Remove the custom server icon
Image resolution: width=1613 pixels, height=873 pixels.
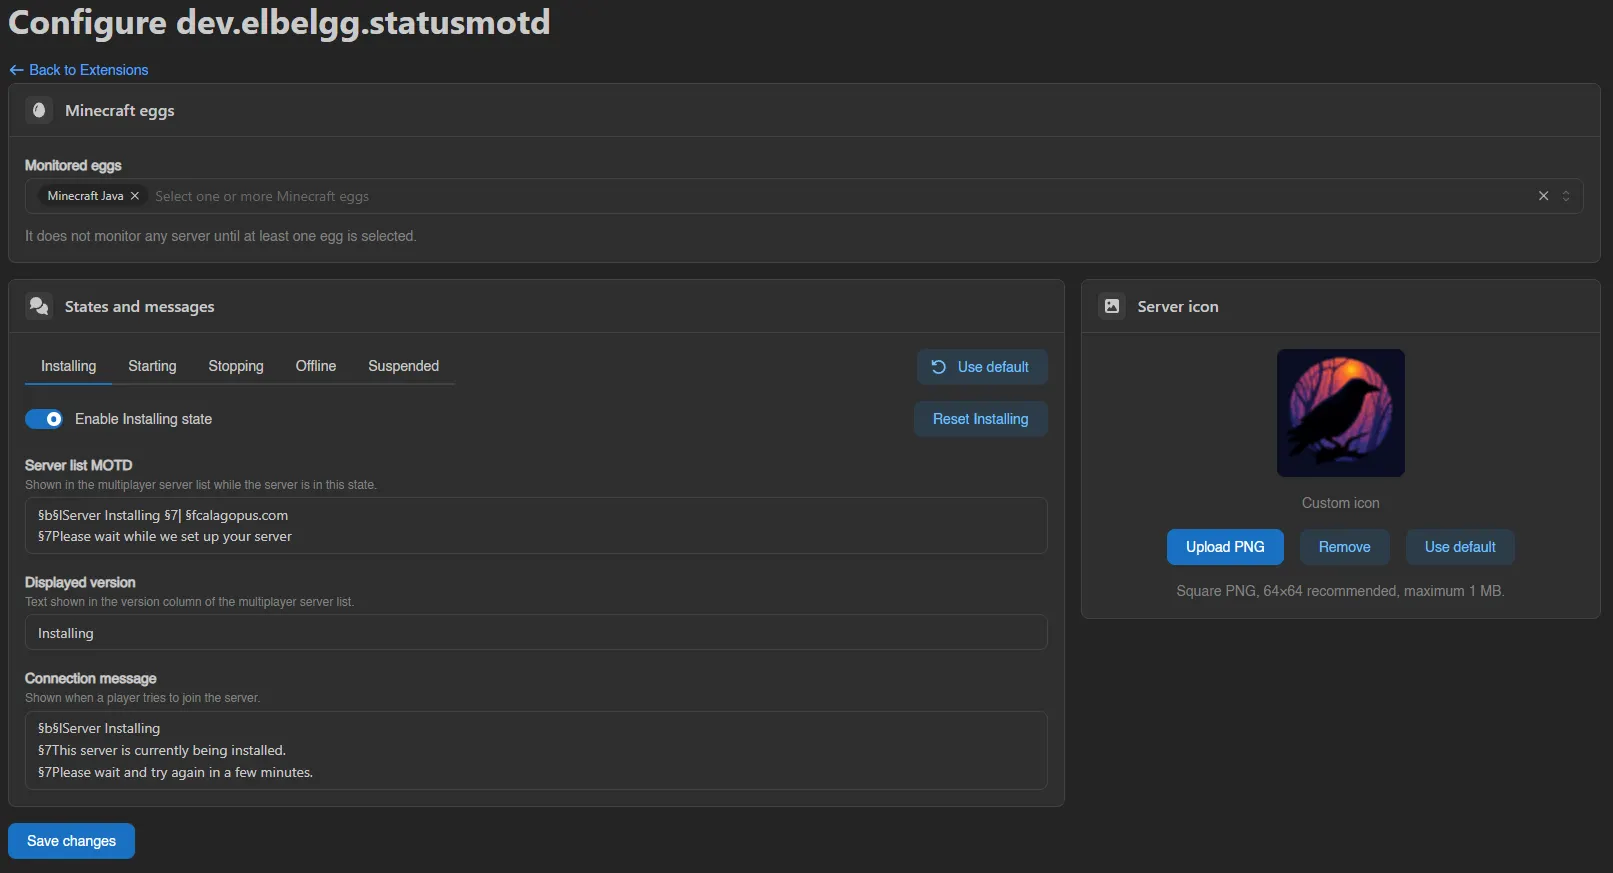tap(1344, 547)
